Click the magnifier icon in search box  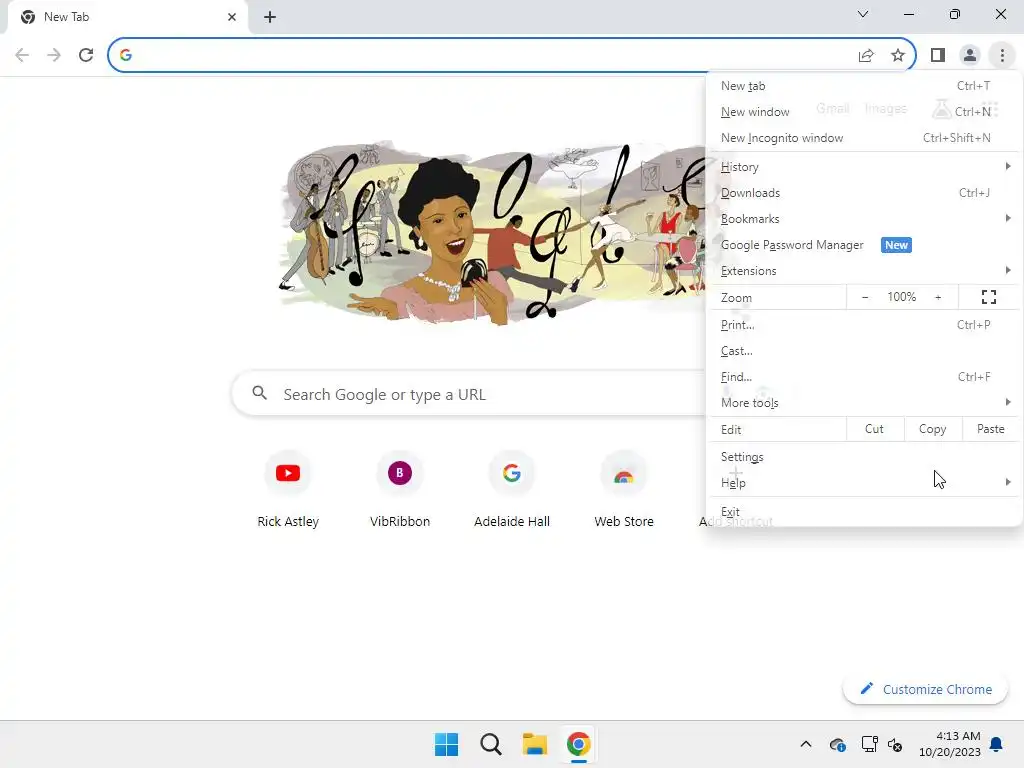(259, 393)
